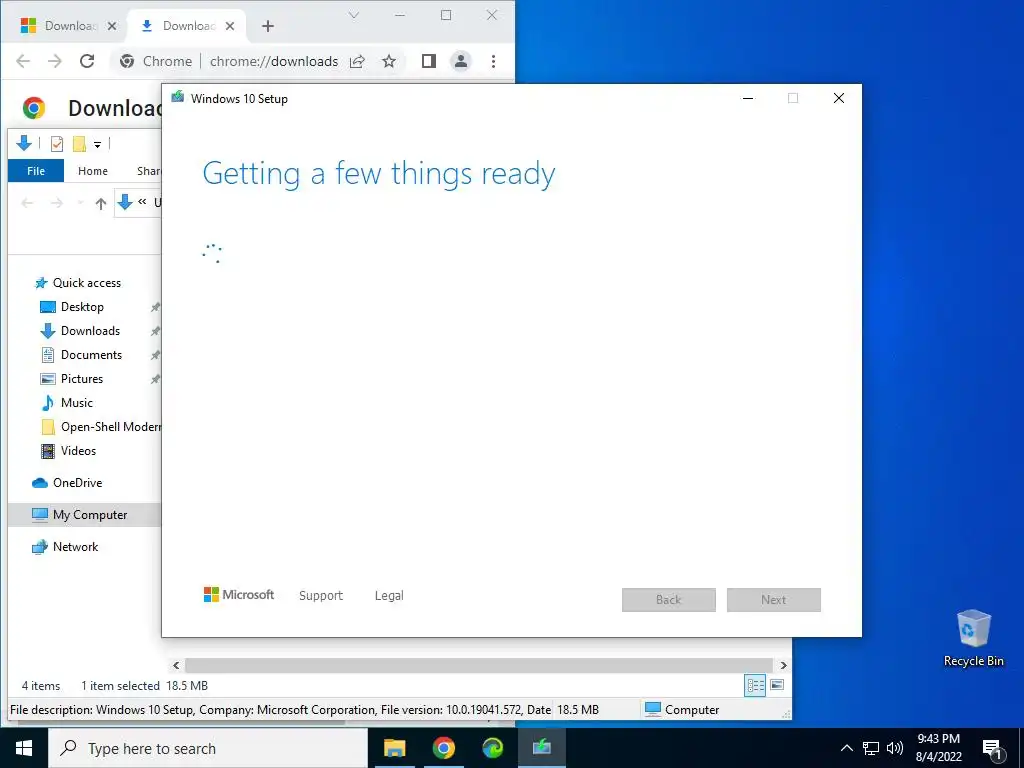
Task: Close the Windows 10 Setup window
Action: pyautogui.click(x=839, y=99)
